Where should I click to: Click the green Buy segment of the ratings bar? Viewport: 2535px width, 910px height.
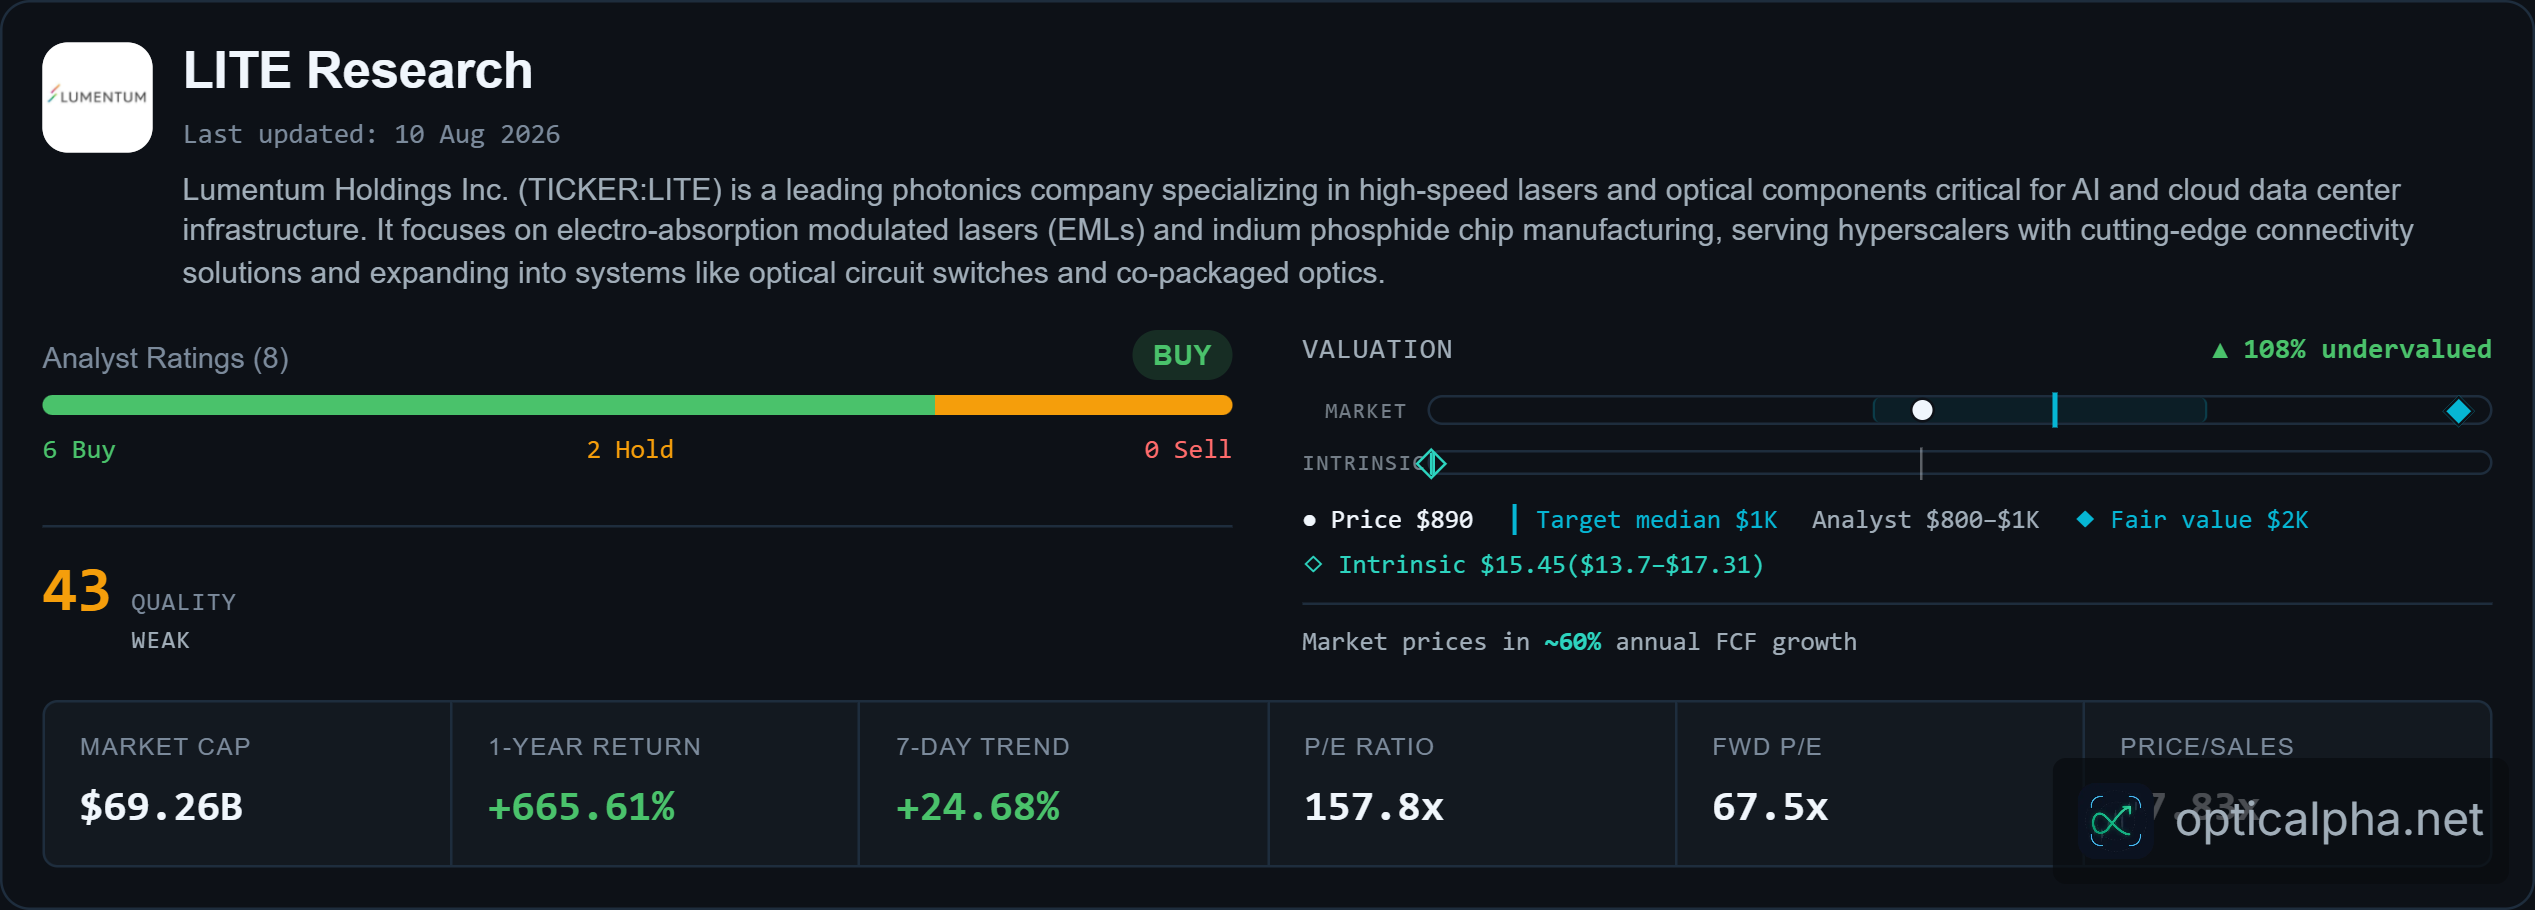pos(488,405)
